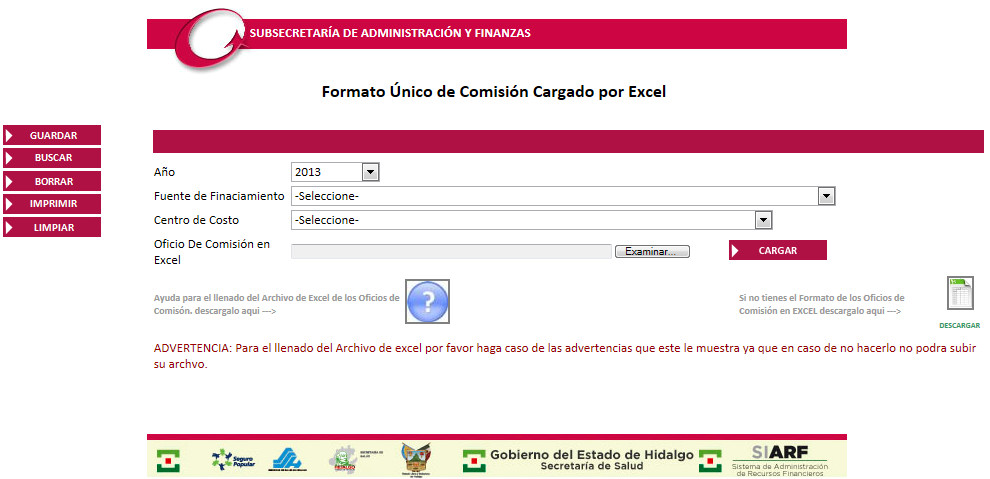This screenshot has height=479, width=990.
Task: Click the BORRAR delete button
Action: pos(52,181)
